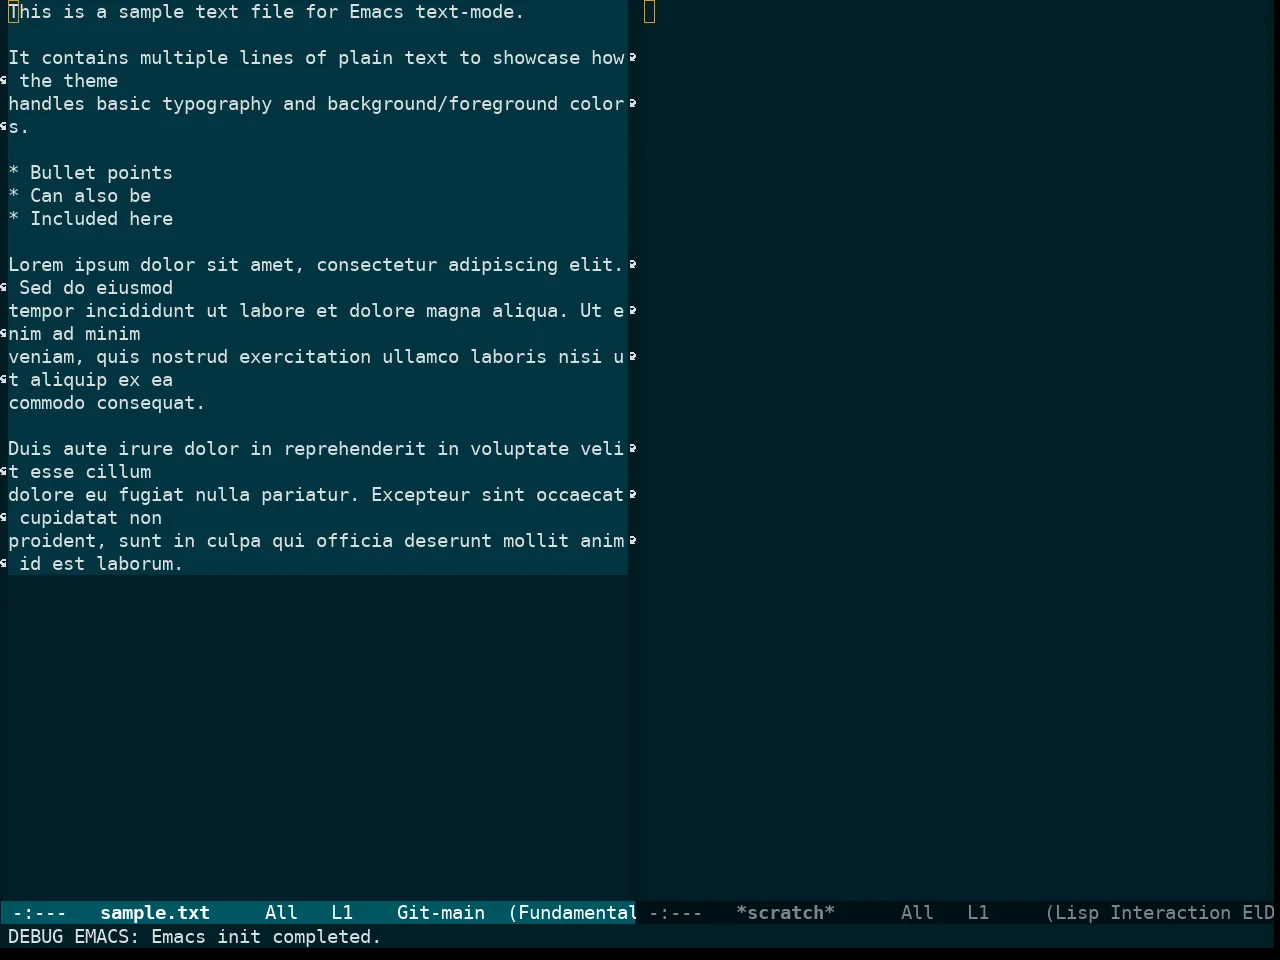Viewport: 1280px width, 960px height.
Task: Place cursor on '* Bullet points' line
Action: 90,173
